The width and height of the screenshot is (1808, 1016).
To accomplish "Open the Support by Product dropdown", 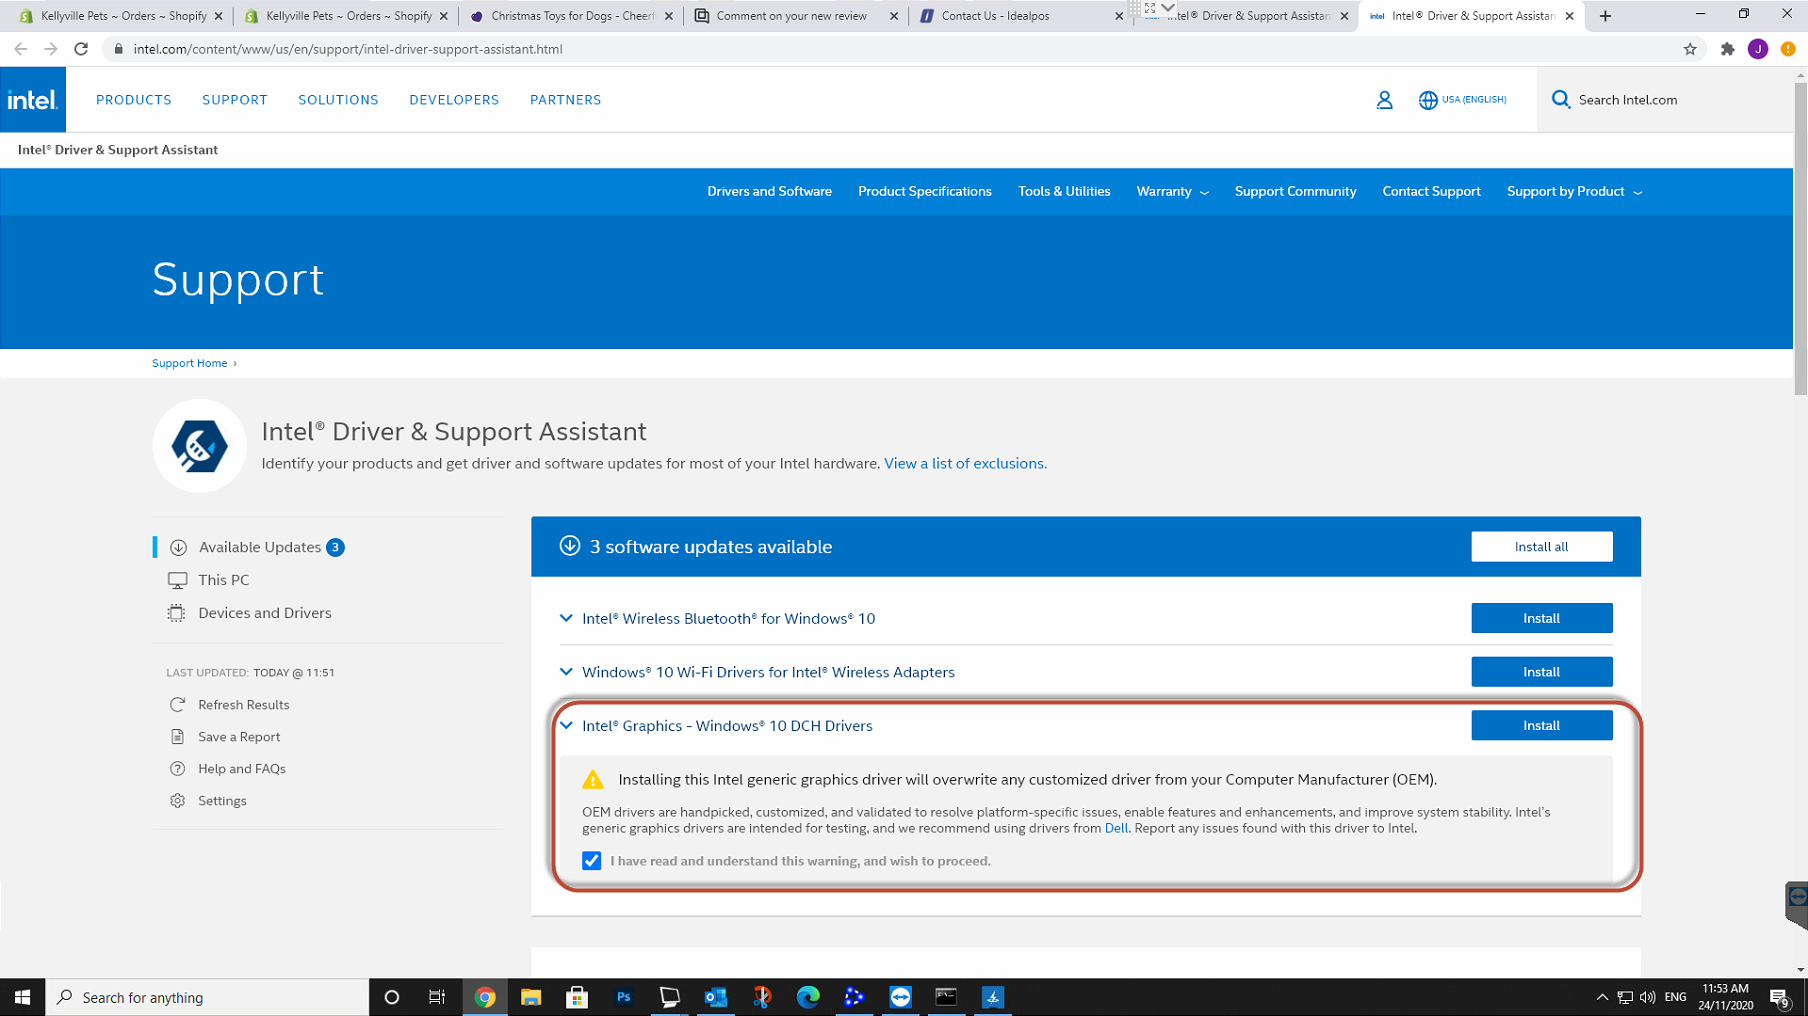I will point(1574,192).
